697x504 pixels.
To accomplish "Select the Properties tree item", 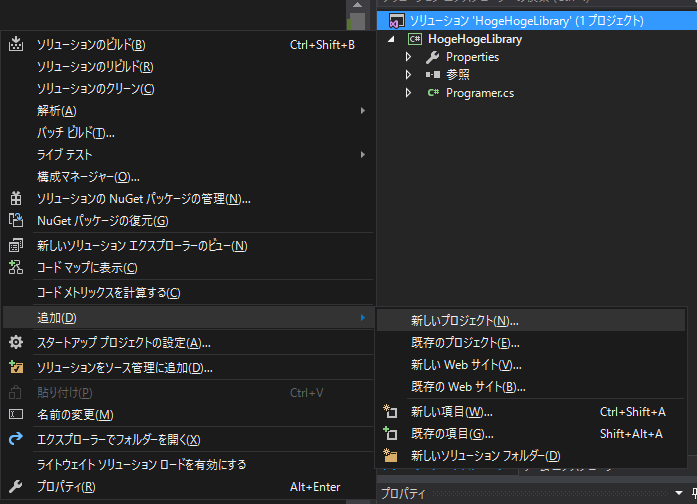I will [472, 57].
